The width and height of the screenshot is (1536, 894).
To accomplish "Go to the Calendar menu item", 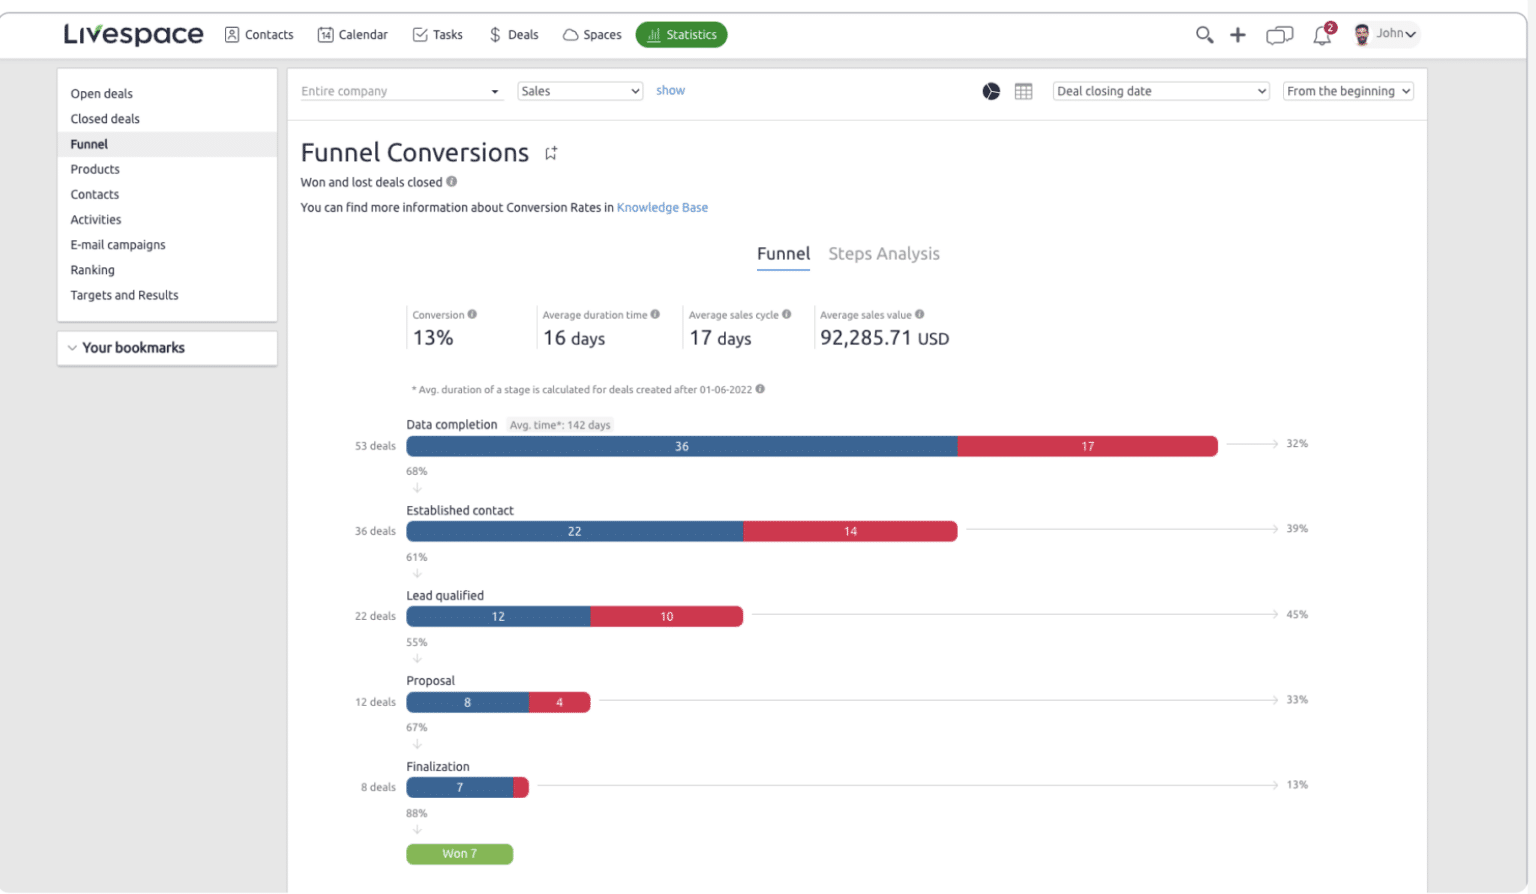I will tap(352, 34).
